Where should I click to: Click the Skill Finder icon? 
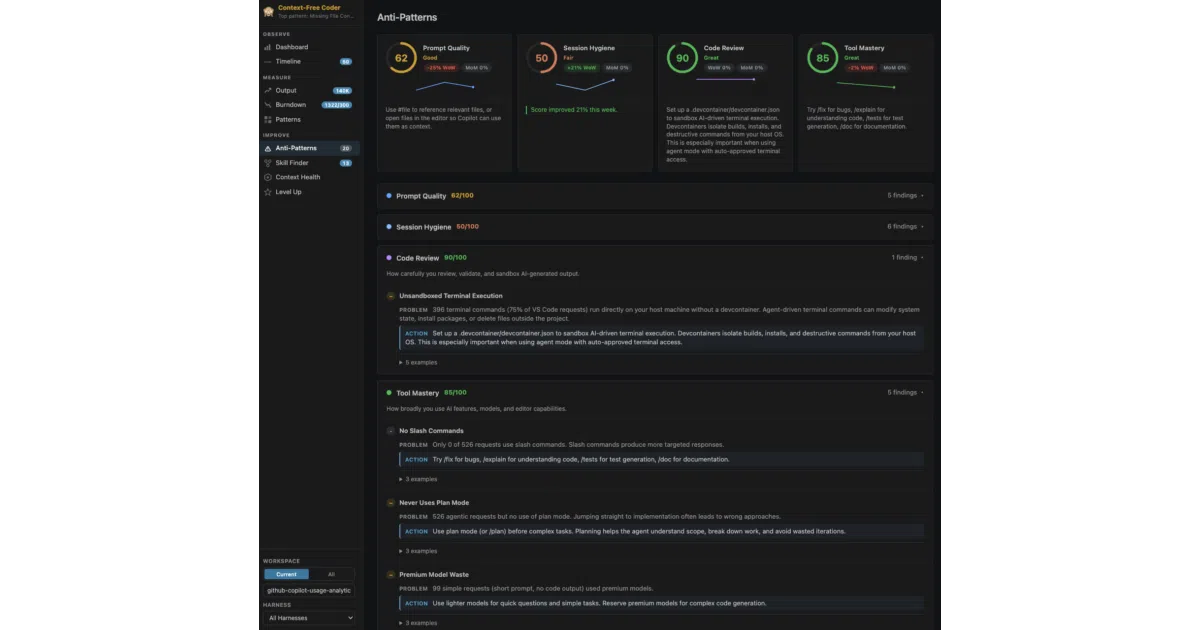click(267, 162)
